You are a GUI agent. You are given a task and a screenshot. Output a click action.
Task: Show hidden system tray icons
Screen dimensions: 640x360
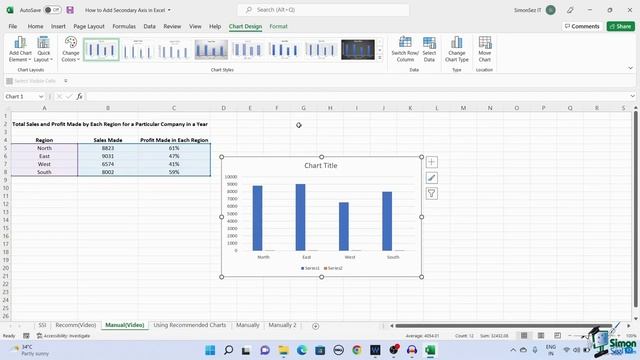point(513,350)
